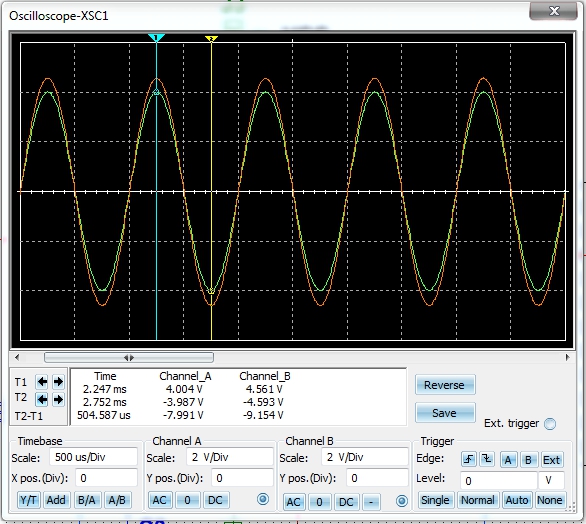Move cursor T1 left with arrow
586x524 pixels.
pos(42,382)
